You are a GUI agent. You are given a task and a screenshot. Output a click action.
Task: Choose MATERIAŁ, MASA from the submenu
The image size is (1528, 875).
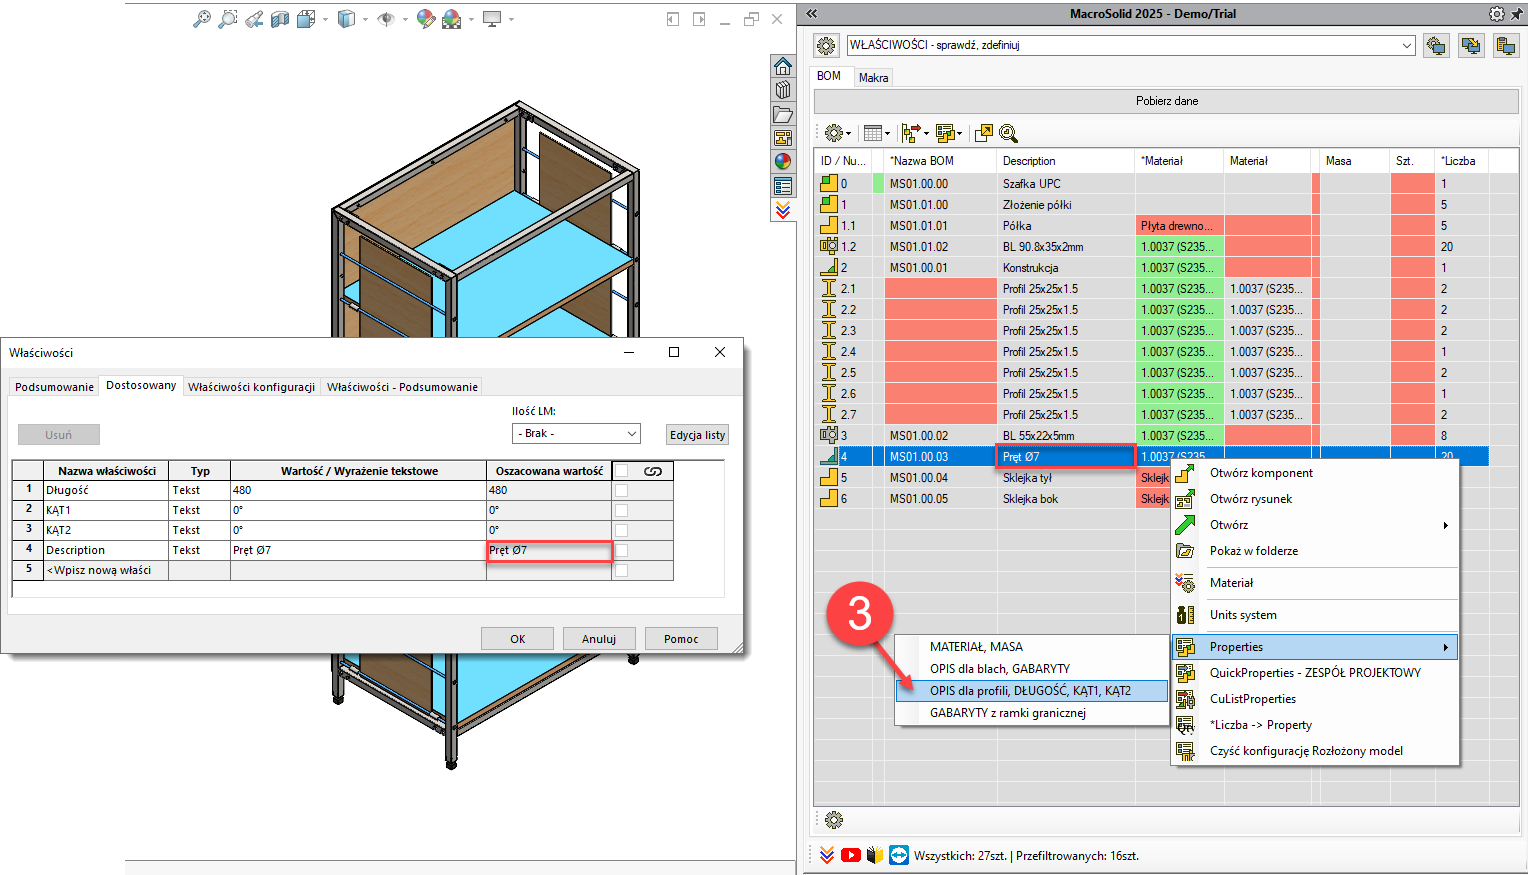pyautogui.click(x=1031, y=647)
